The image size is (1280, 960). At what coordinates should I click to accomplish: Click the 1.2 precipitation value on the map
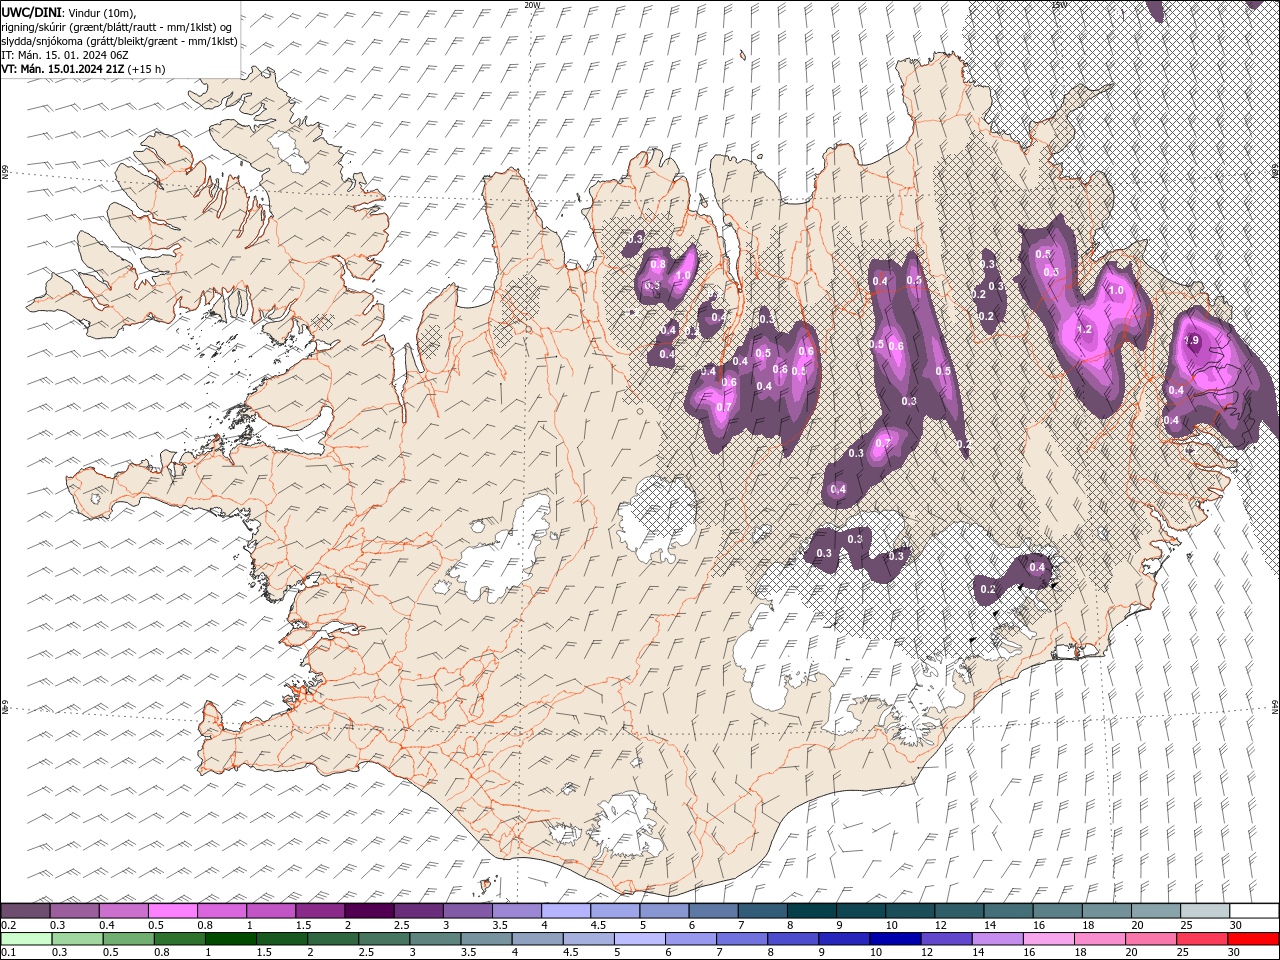1083,329
